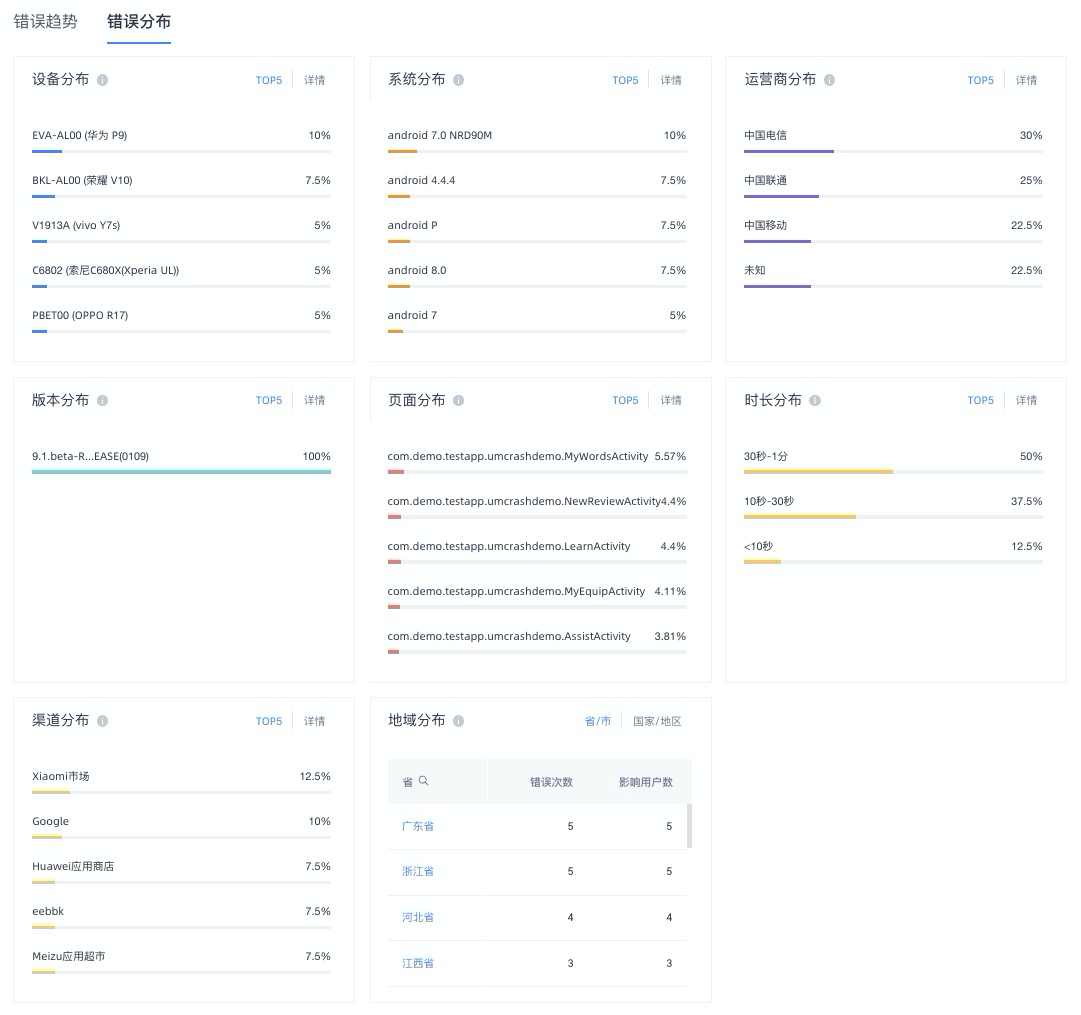Toggle TOP5 view in 设备分布 panel
The image size is (1081, 1015).
269,80
